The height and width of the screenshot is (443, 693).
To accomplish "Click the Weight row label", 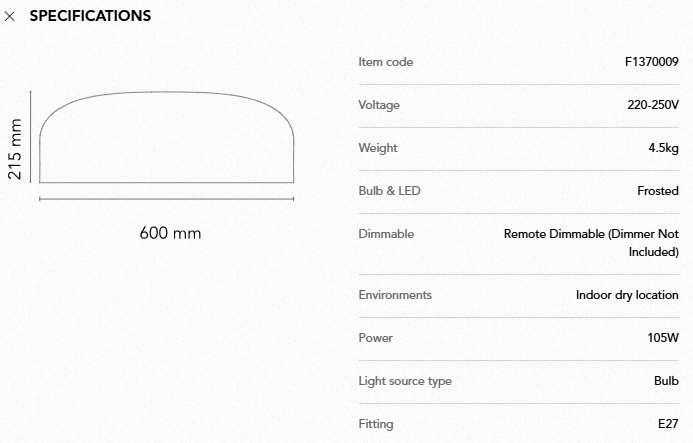I will 377,148.
